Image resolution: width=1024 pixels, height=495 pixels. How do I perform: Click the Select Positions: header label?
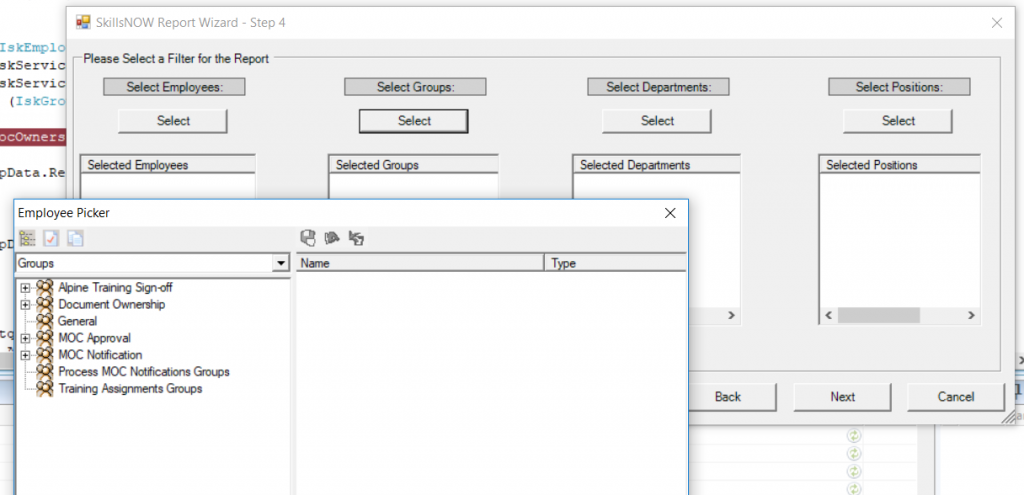[899, 87]
